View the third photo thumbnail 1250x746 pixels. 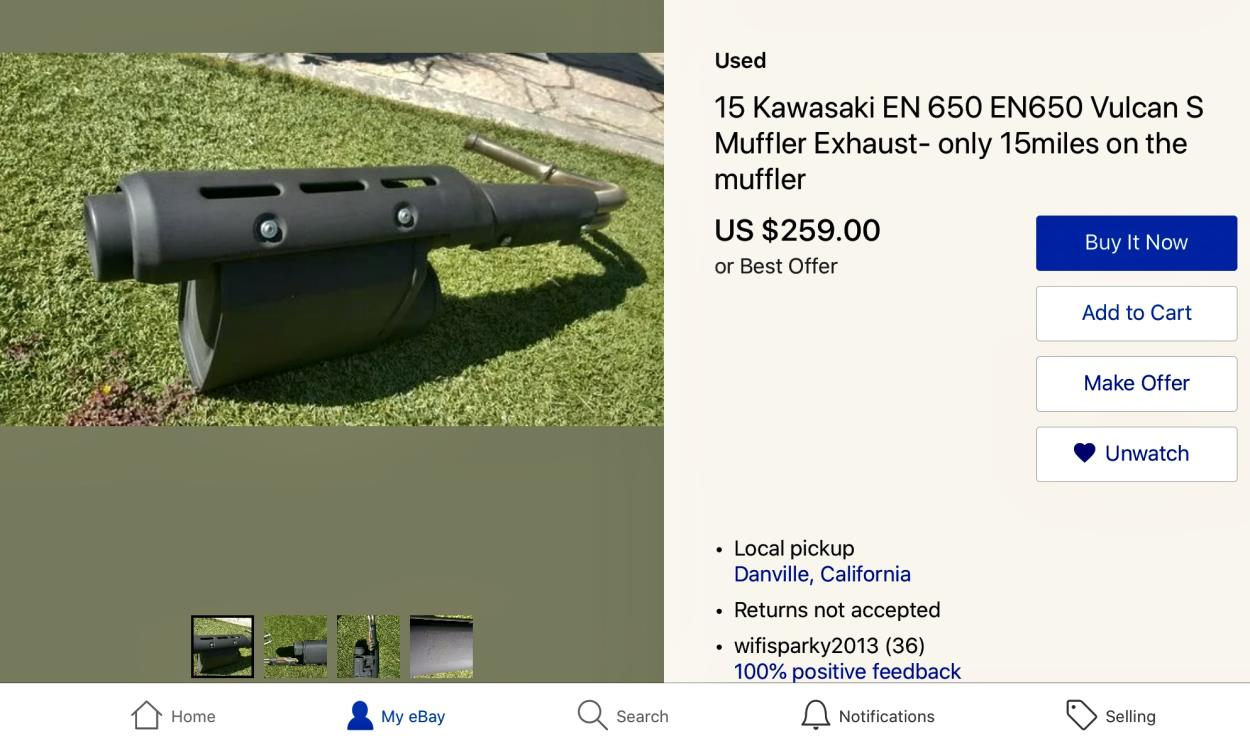click(368, 647)
